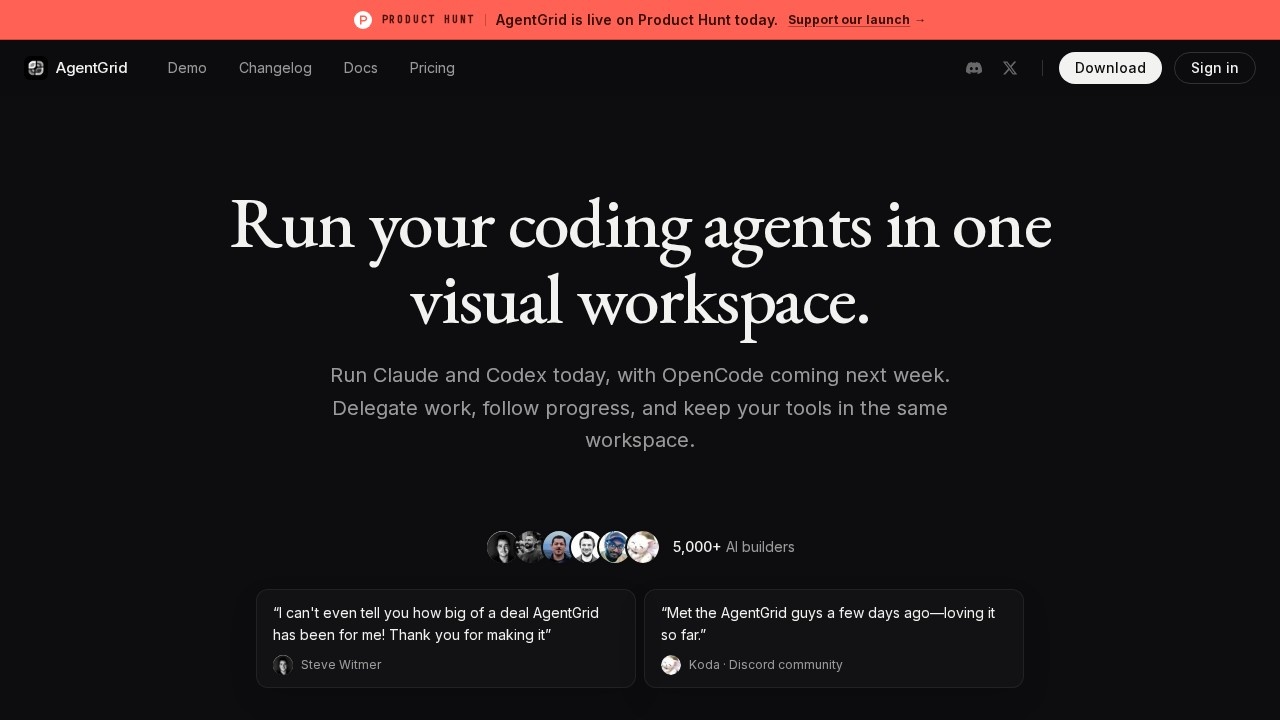Viewport: 1280px width, 720px height.
Task: Click the 'PRODUCT HUNT' wordmark text
Action: (x=428, y=20)
